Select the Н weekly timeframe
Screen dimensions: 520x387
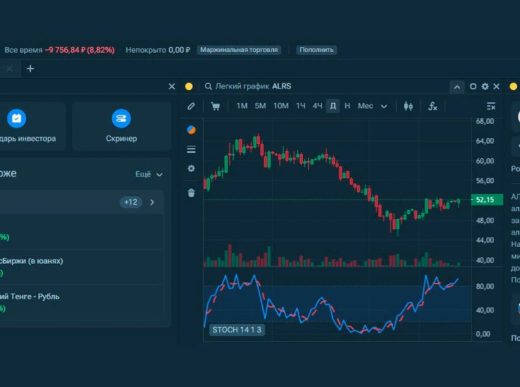tap(347, 106)
